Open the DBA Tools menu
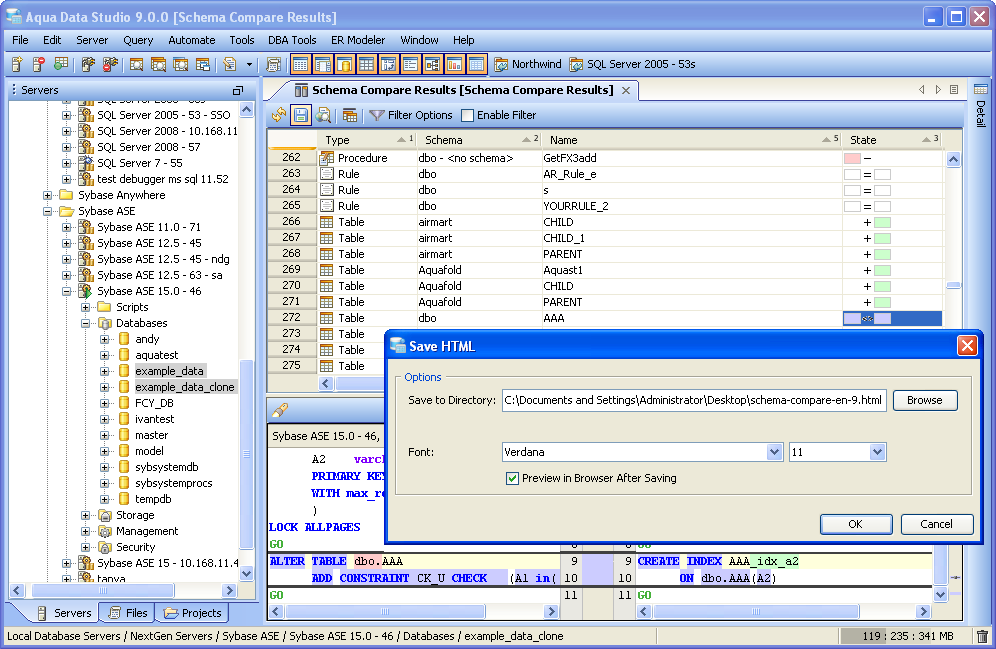This screenshot has width=996, height=649. pos(292,40)
